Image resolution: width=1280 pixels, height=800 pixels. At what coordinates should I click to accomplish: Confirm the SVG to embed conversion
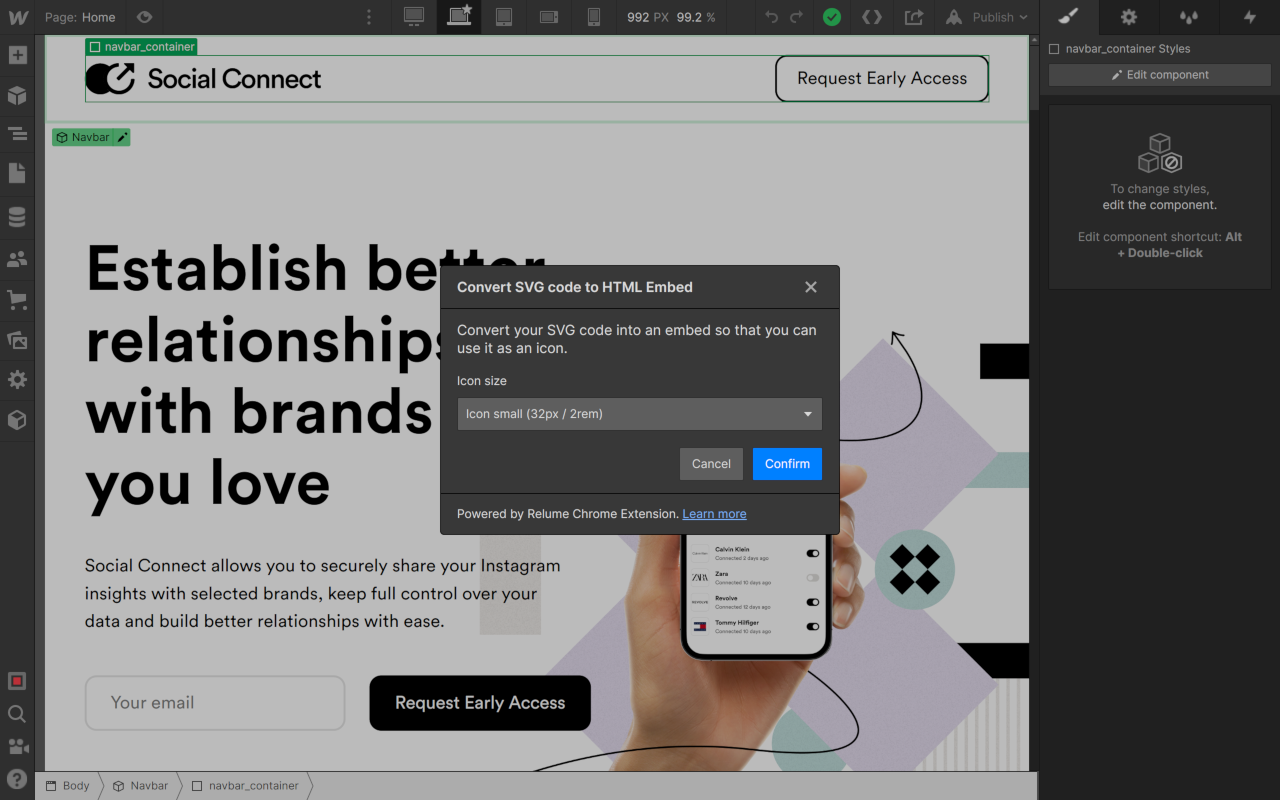[787, 463]
